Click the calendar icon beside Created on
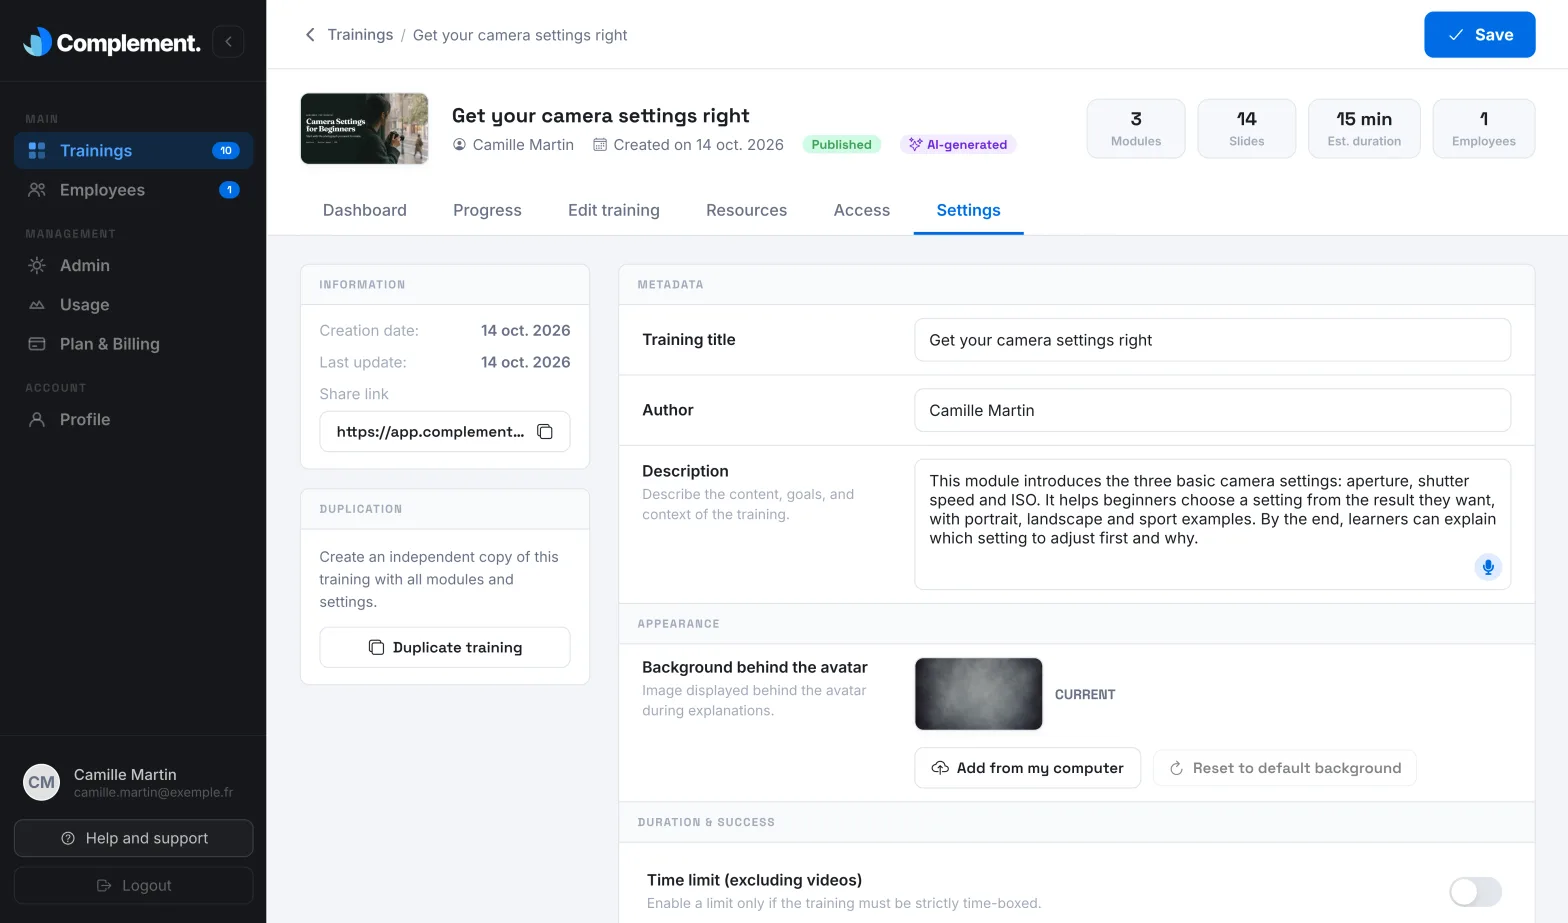Image resolution: width=1568 pixels, height=923 pixels. pyautogui.click(x=600, y=145)
